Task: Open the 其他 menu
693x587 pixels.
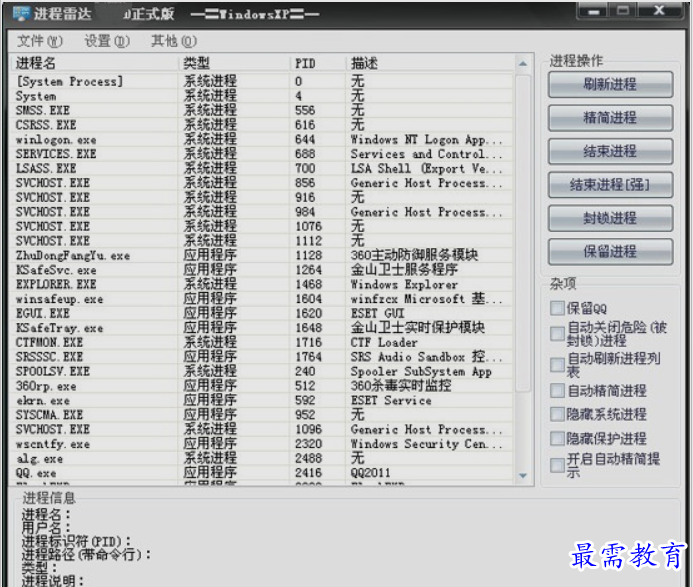Action: 174,42
